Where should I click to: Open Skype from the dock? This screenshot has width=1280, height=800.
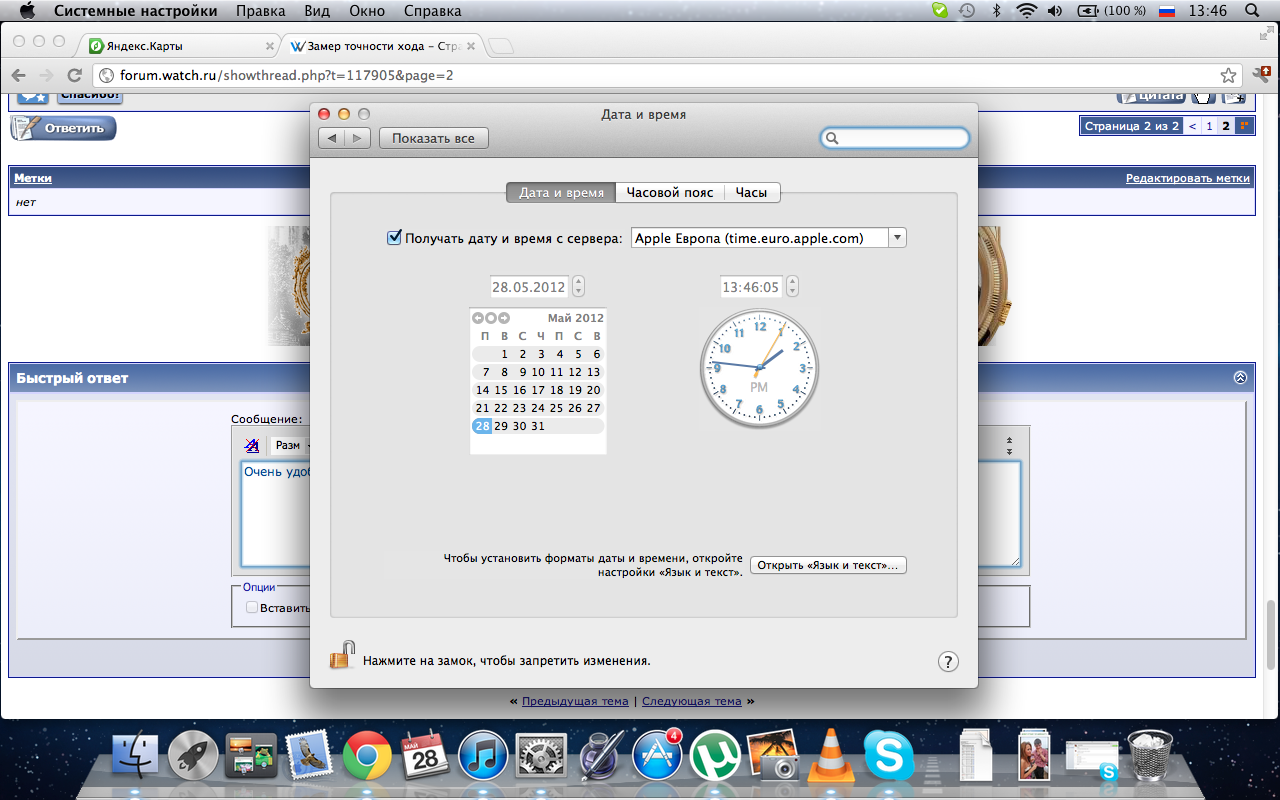888,755
